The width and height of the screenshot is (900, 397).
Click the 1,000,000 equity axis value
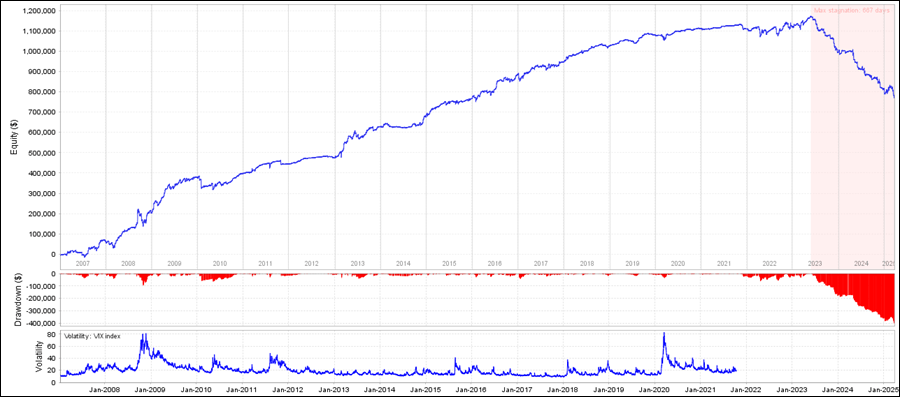pyautogui.click(x=40, y=52)
